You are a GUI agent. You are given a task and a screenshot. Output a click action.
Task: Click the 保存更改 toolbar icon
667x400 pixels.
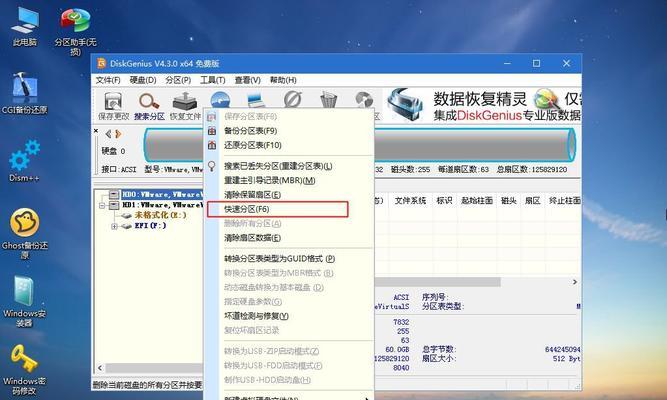(x=113, y=106)
